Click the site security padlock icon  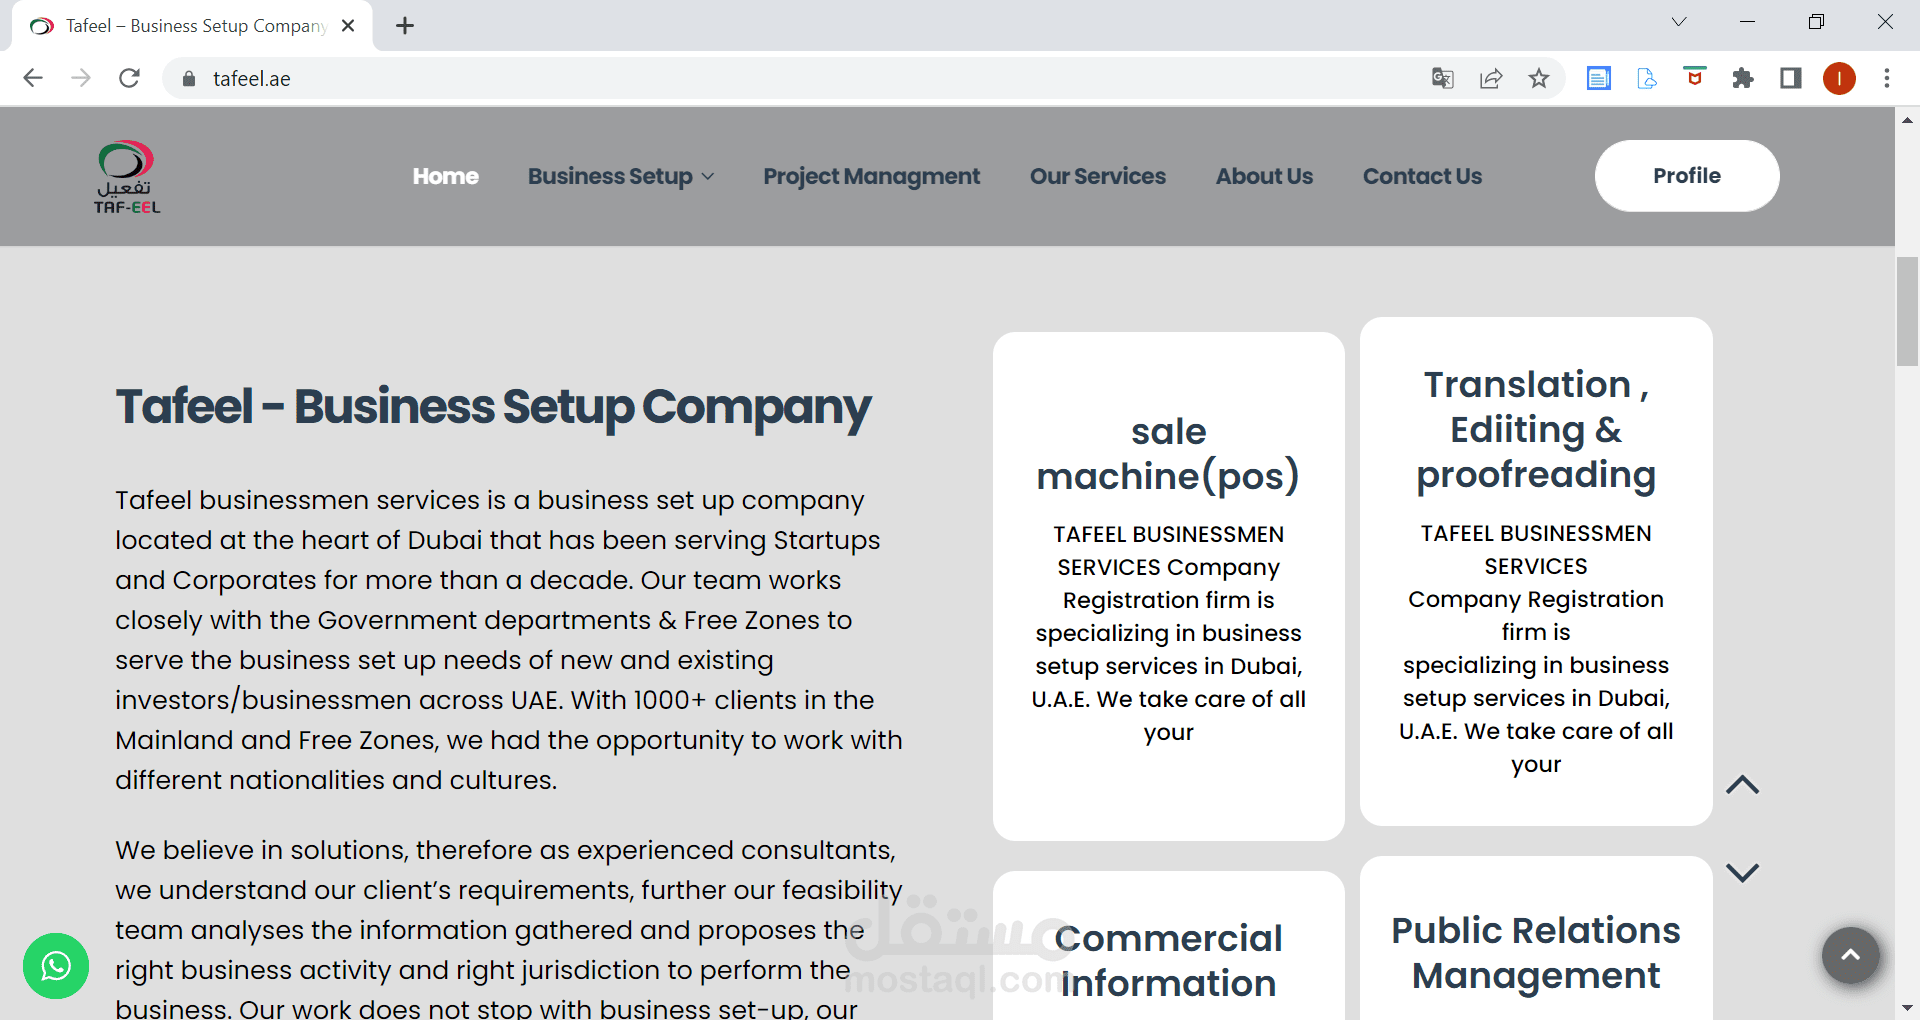pos(189,78)
